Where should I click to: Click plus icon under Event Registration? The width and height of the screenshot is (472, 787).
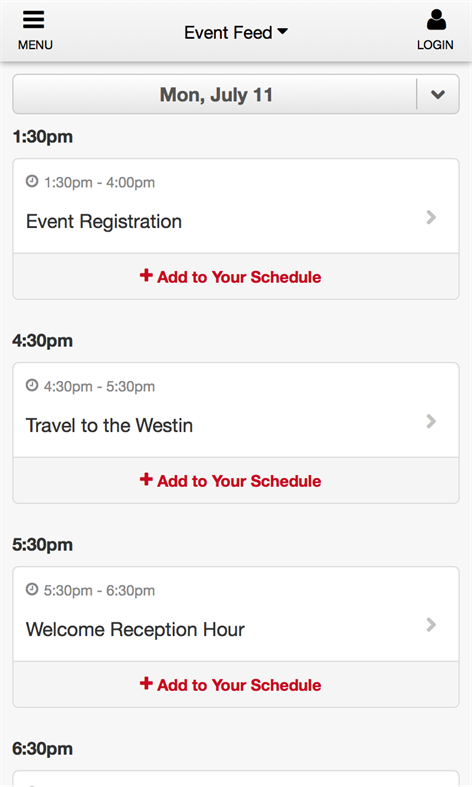pyautogui.click(x=146, y=275)
